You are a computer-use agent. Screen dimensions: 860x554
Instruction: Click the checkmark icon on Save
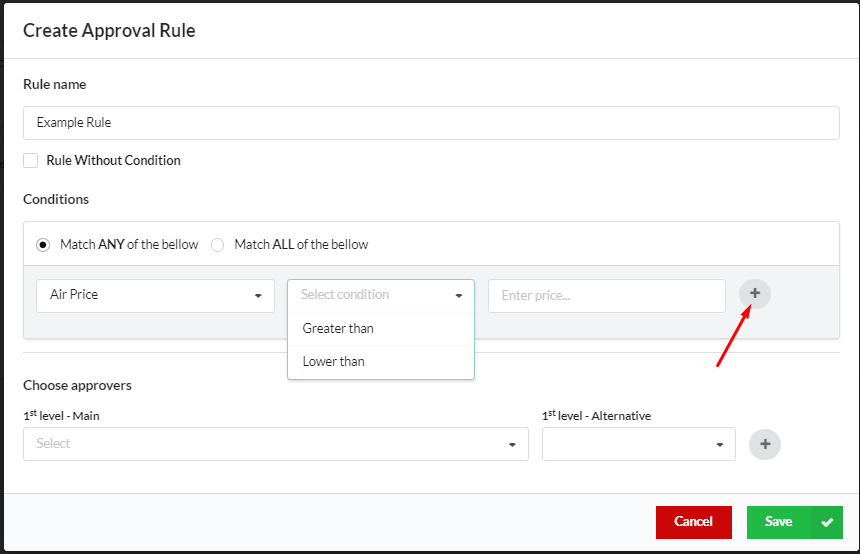(x=827, y=522)
